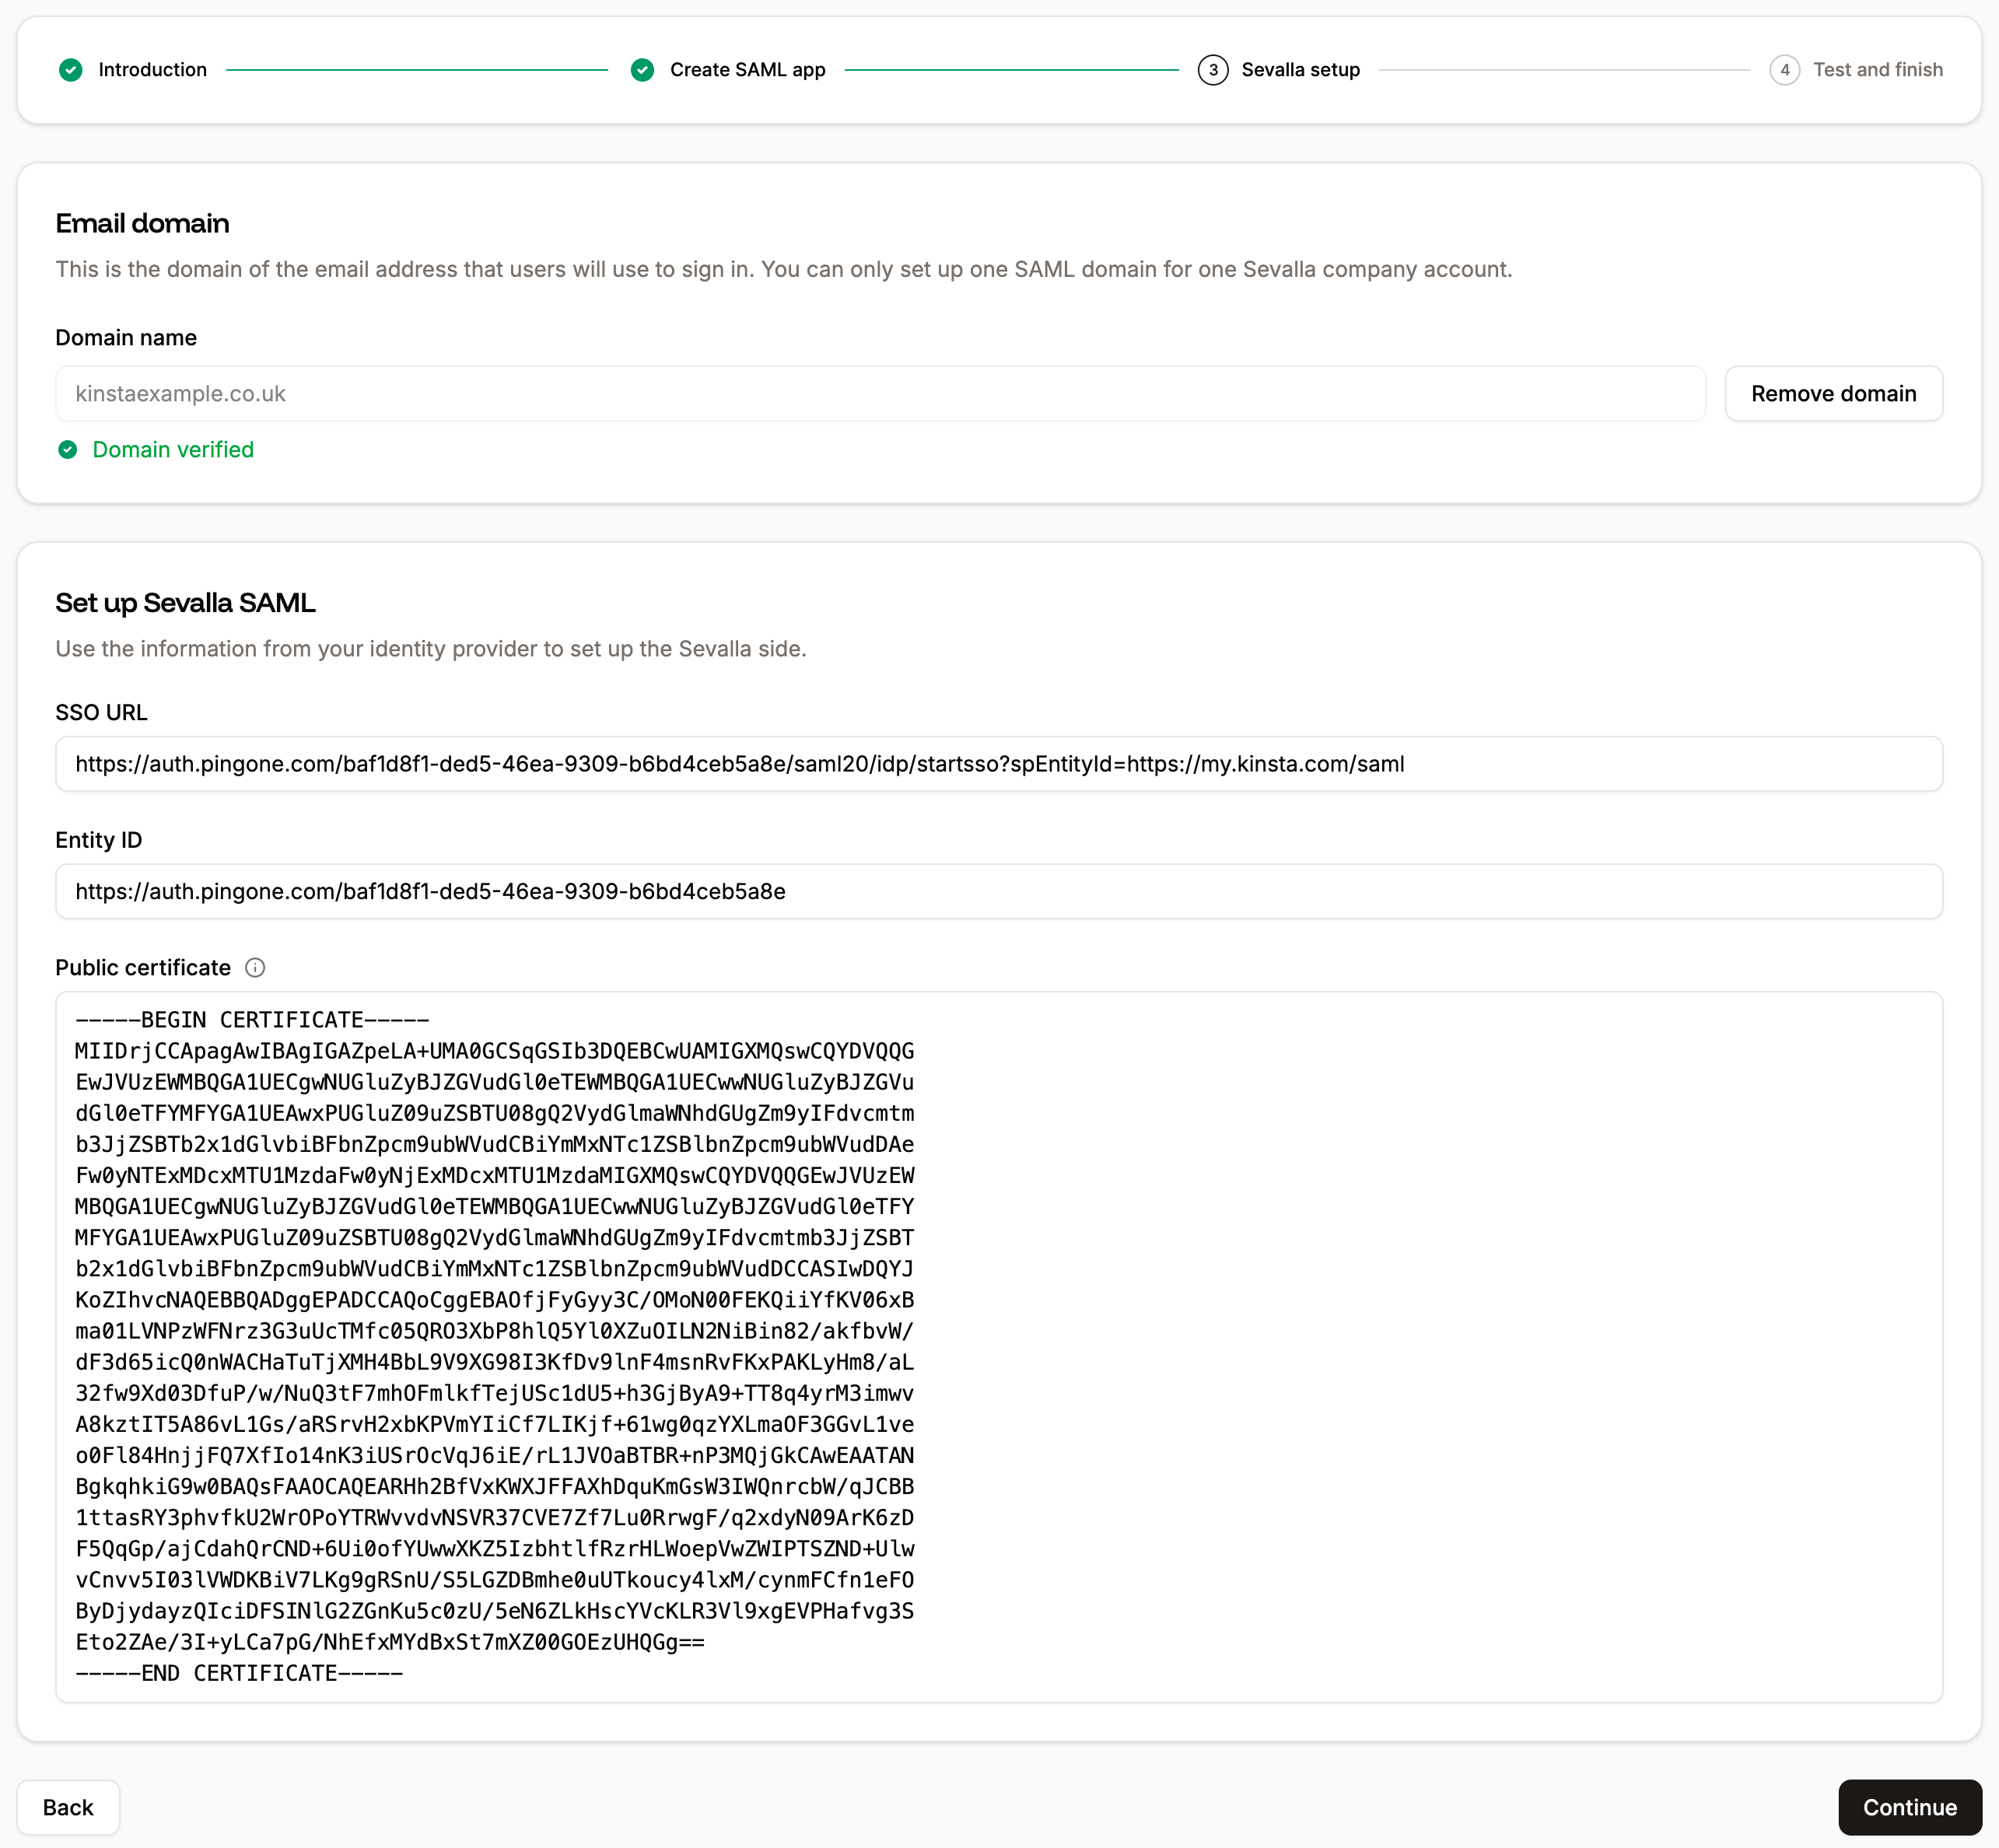Click the Remove domain button

(1833, 393)
